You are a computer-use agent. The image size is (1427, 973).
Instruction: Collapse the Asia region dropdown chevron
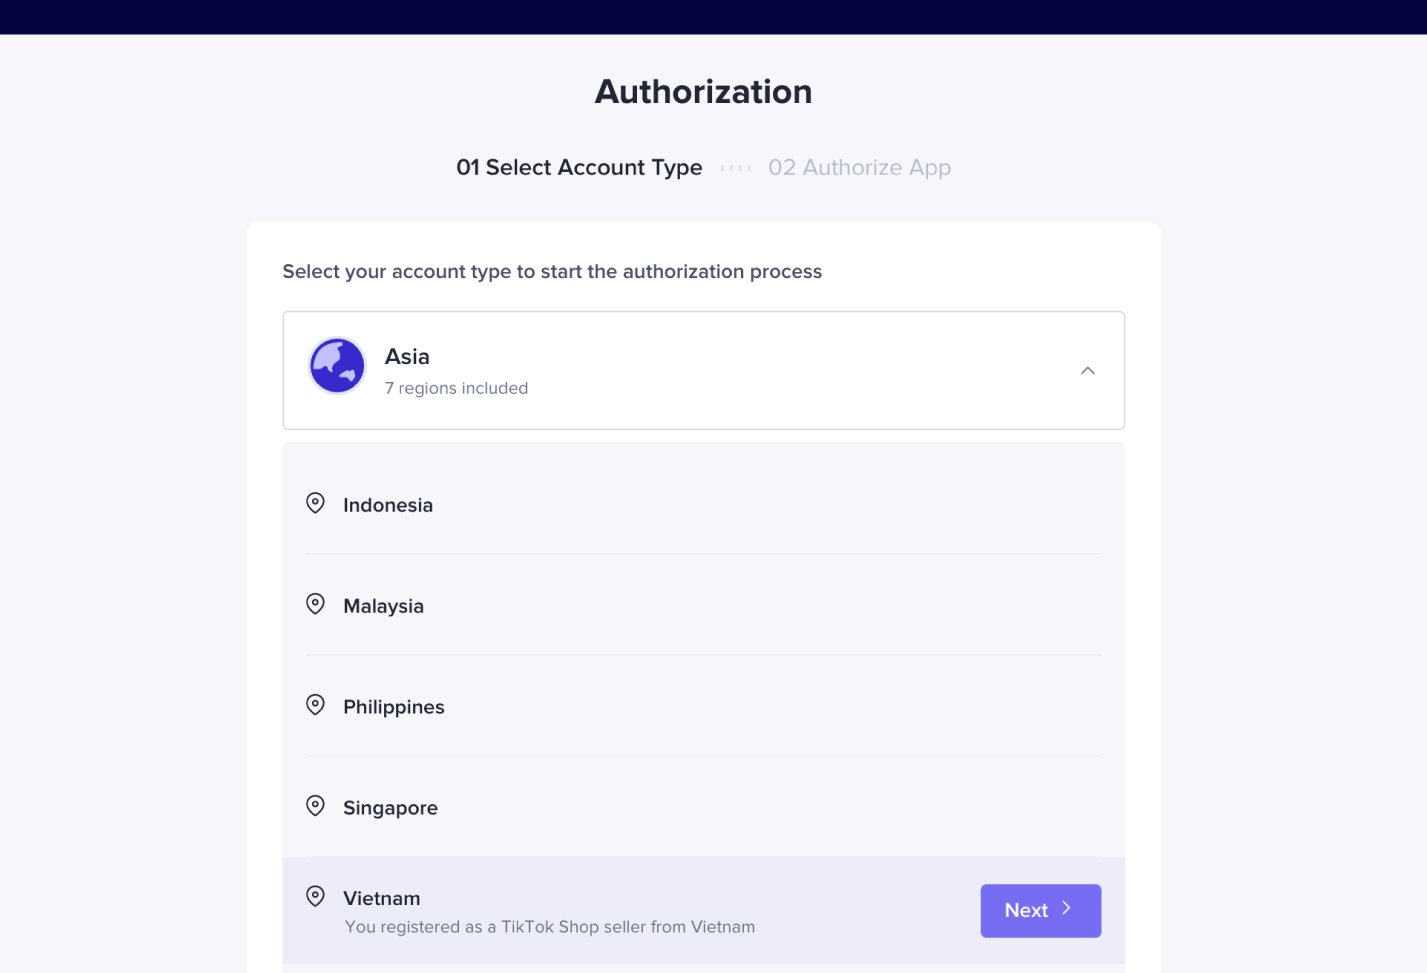click(x=1088, y=371)
